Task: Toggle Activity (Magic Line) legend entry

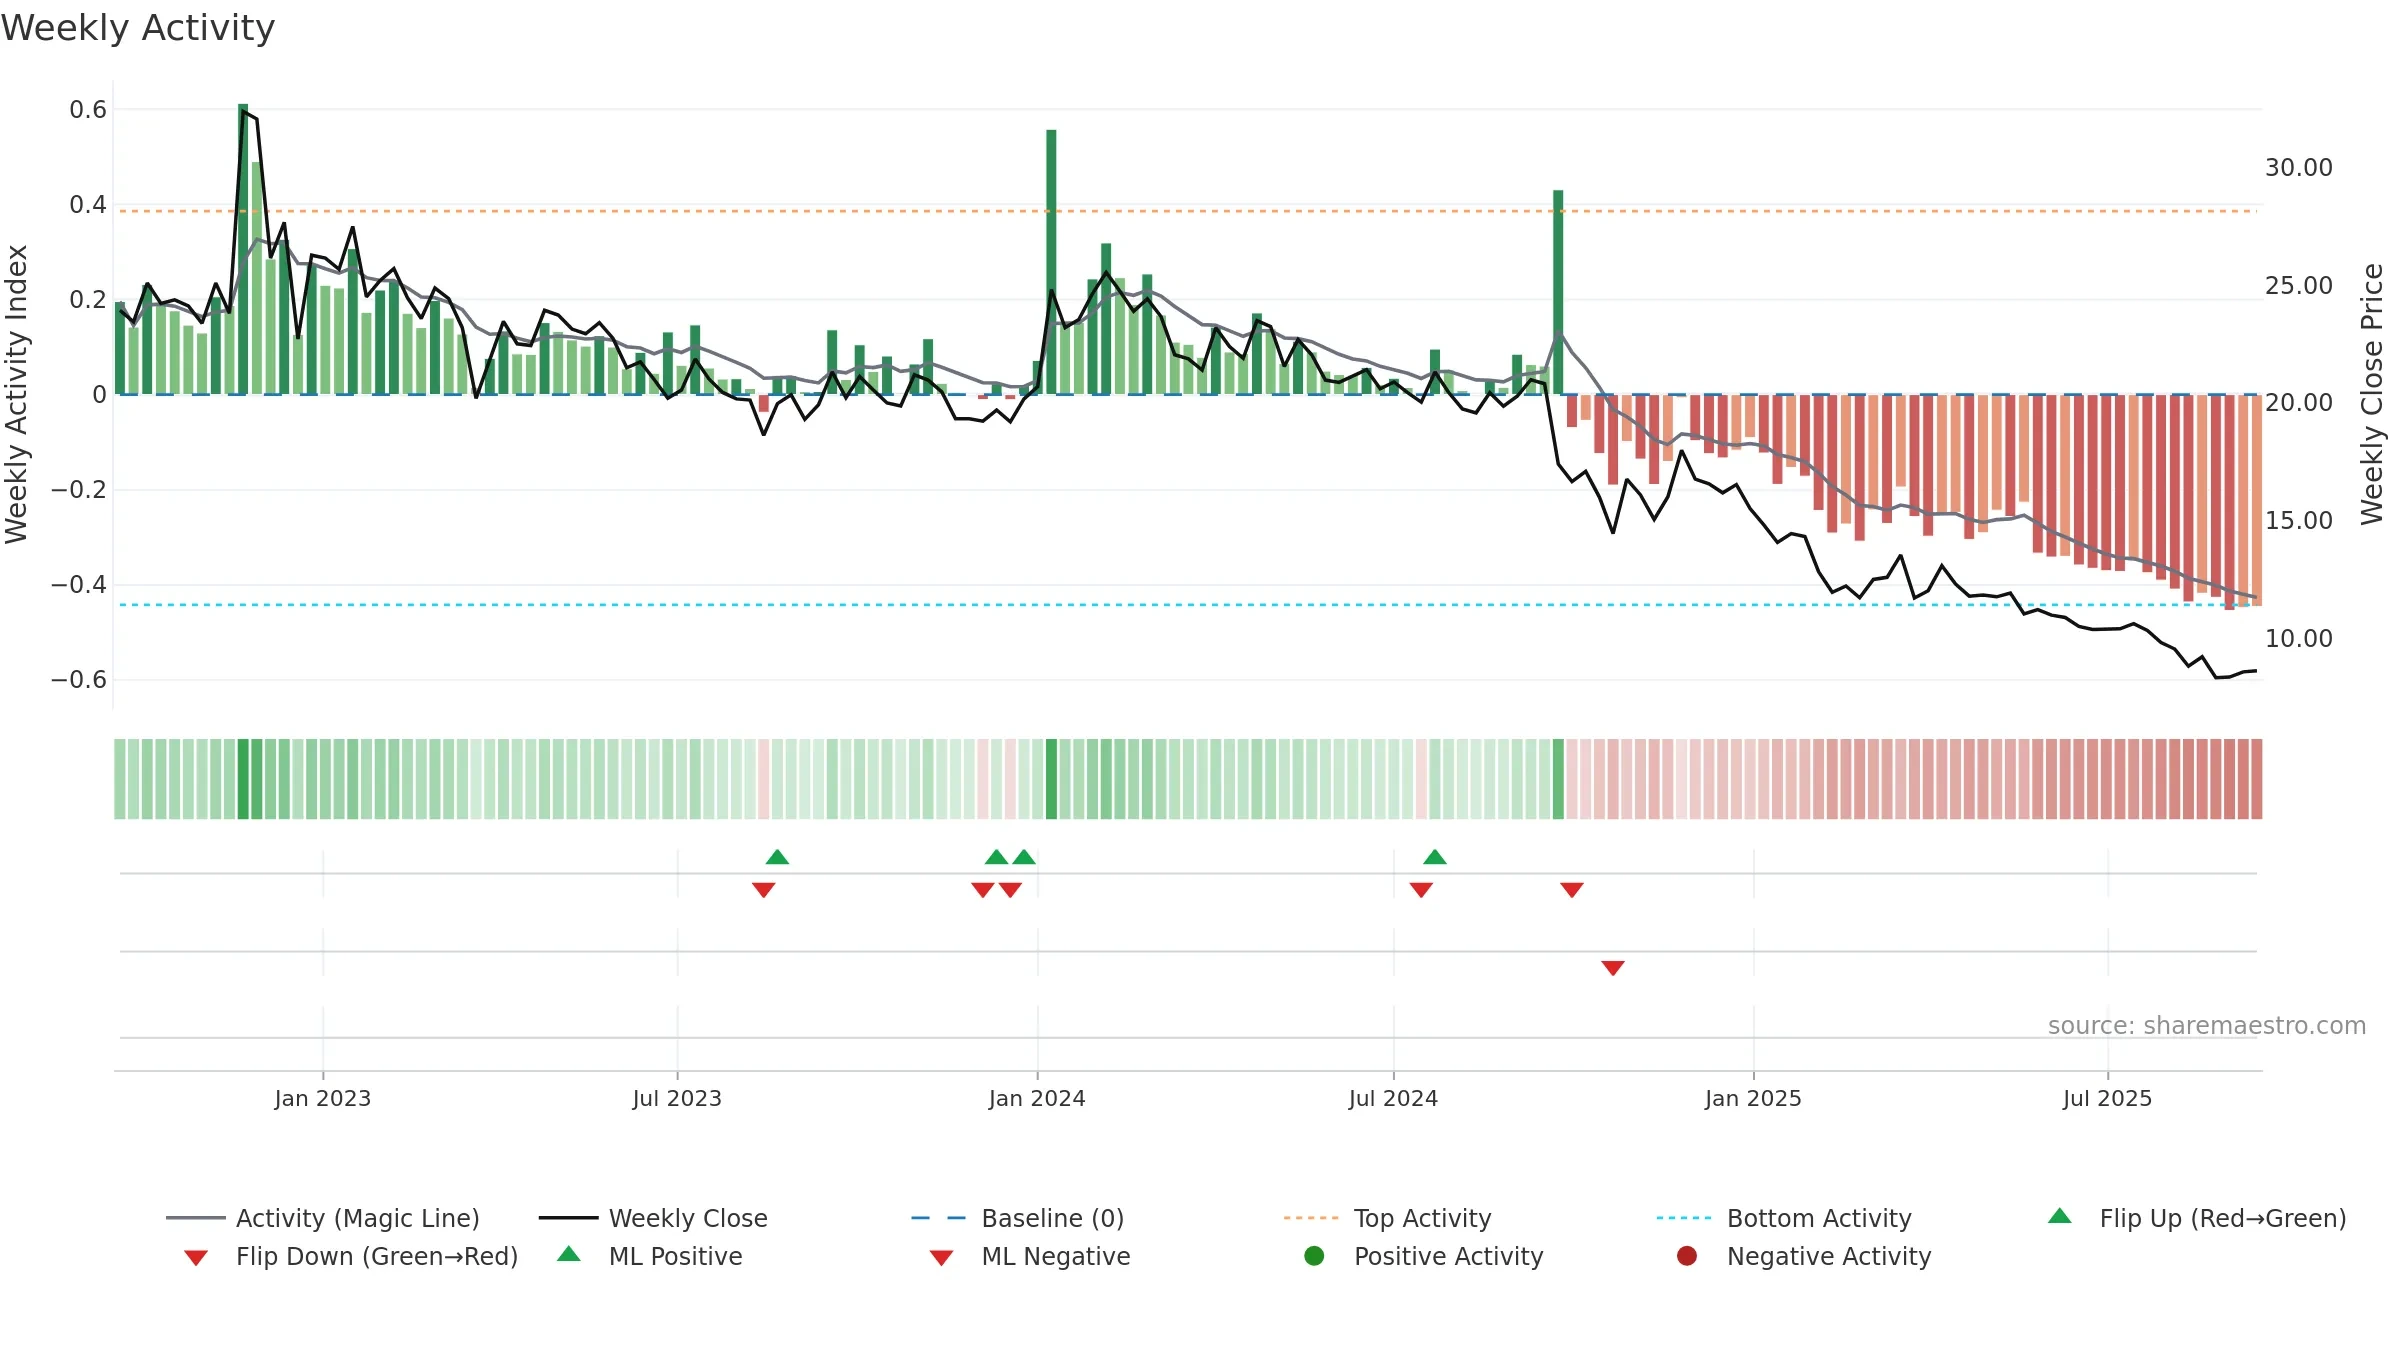Action: tap(323, 1218)
